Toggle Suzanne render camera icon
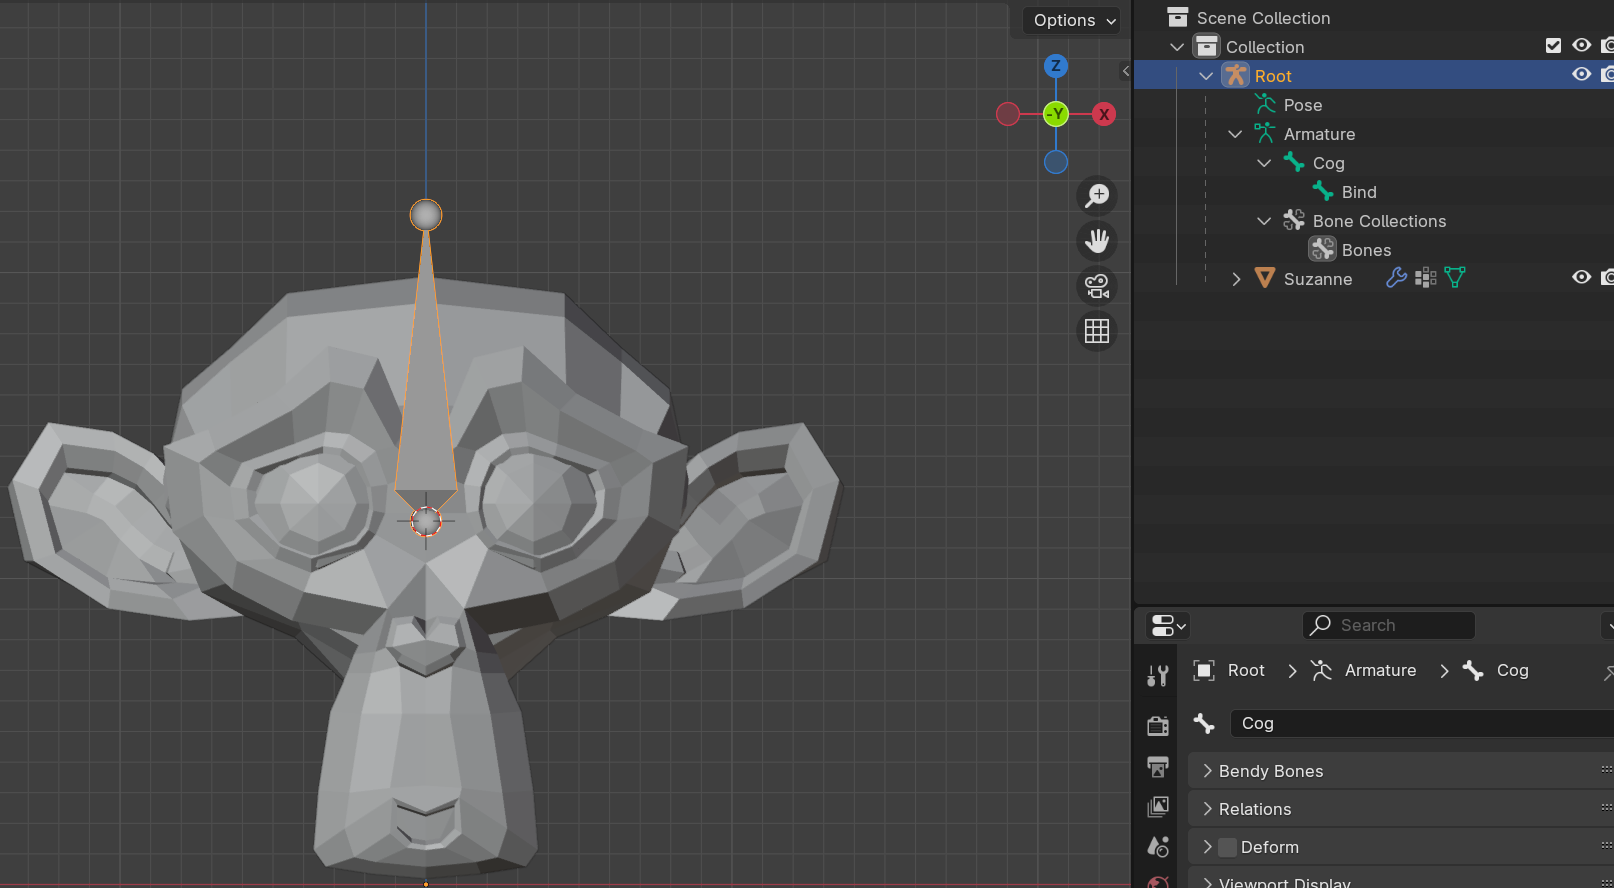Viewport: 1614px width, 888px height. pos(1607,277)
